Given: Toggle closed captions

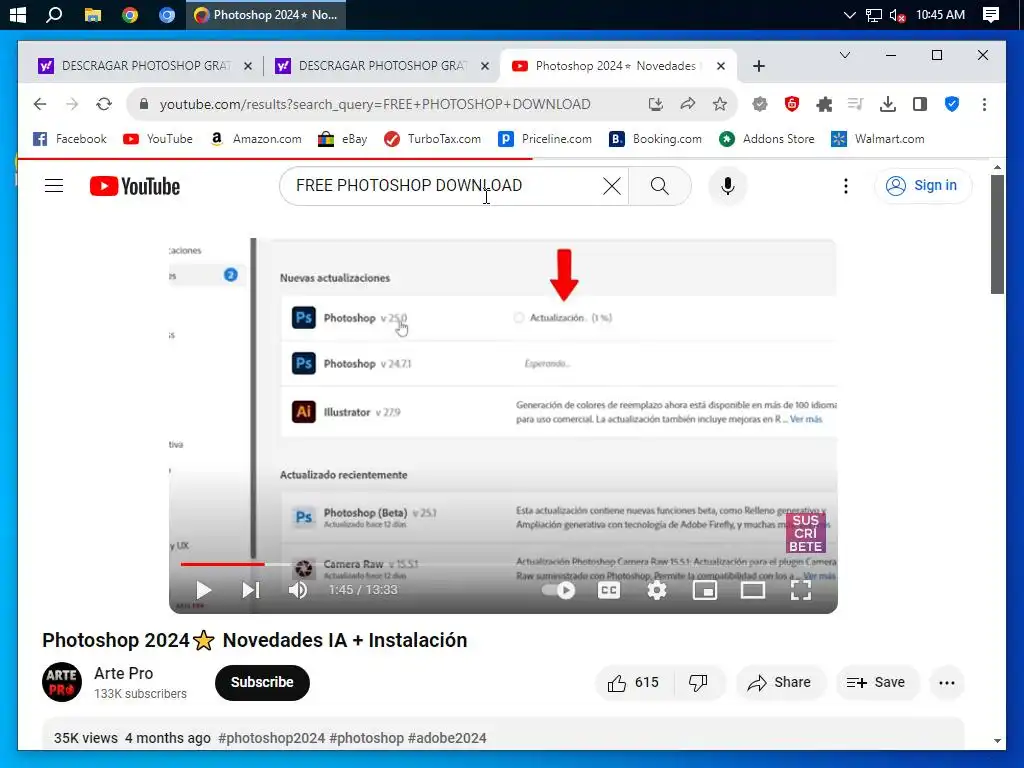Looking at the screenshot, I should 609,590.
